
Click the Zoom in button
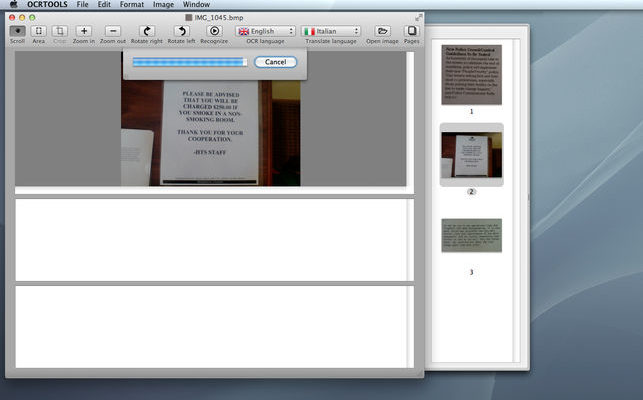pos(84,32)
